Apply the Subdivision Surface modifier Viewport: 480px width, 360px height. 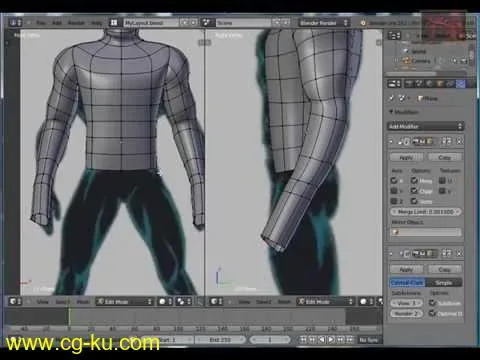click(x=406, y=269)
